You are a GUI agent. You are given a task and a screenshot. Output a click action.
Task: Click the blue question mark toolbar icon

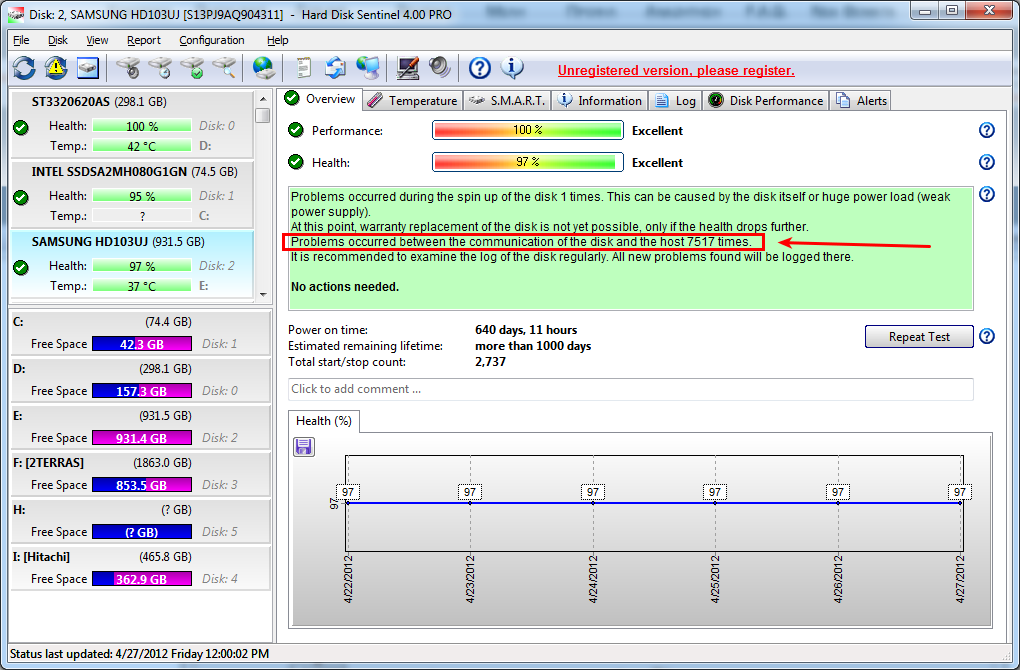[480, 68]
